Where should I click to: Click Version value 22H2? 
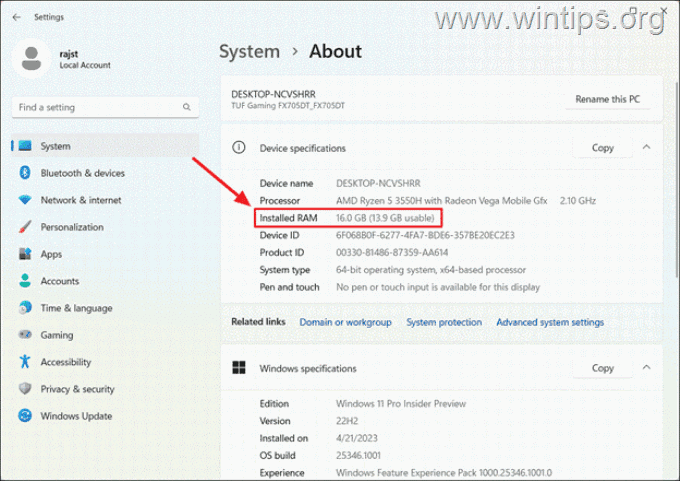(x=347, y=421)
